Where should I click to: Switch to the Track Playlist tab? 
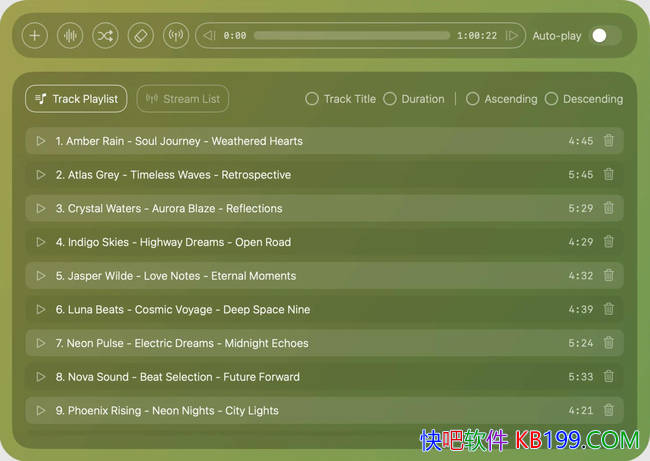point(76,99)
